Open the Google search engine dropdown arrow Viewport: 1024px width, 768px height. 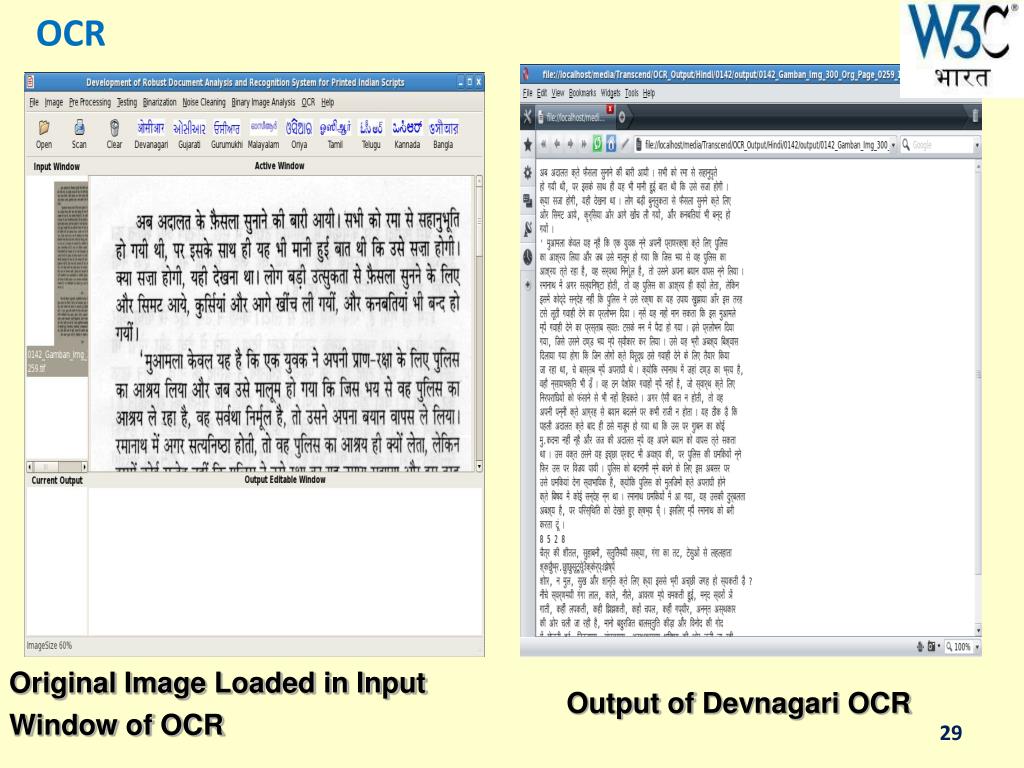(977, 145)
